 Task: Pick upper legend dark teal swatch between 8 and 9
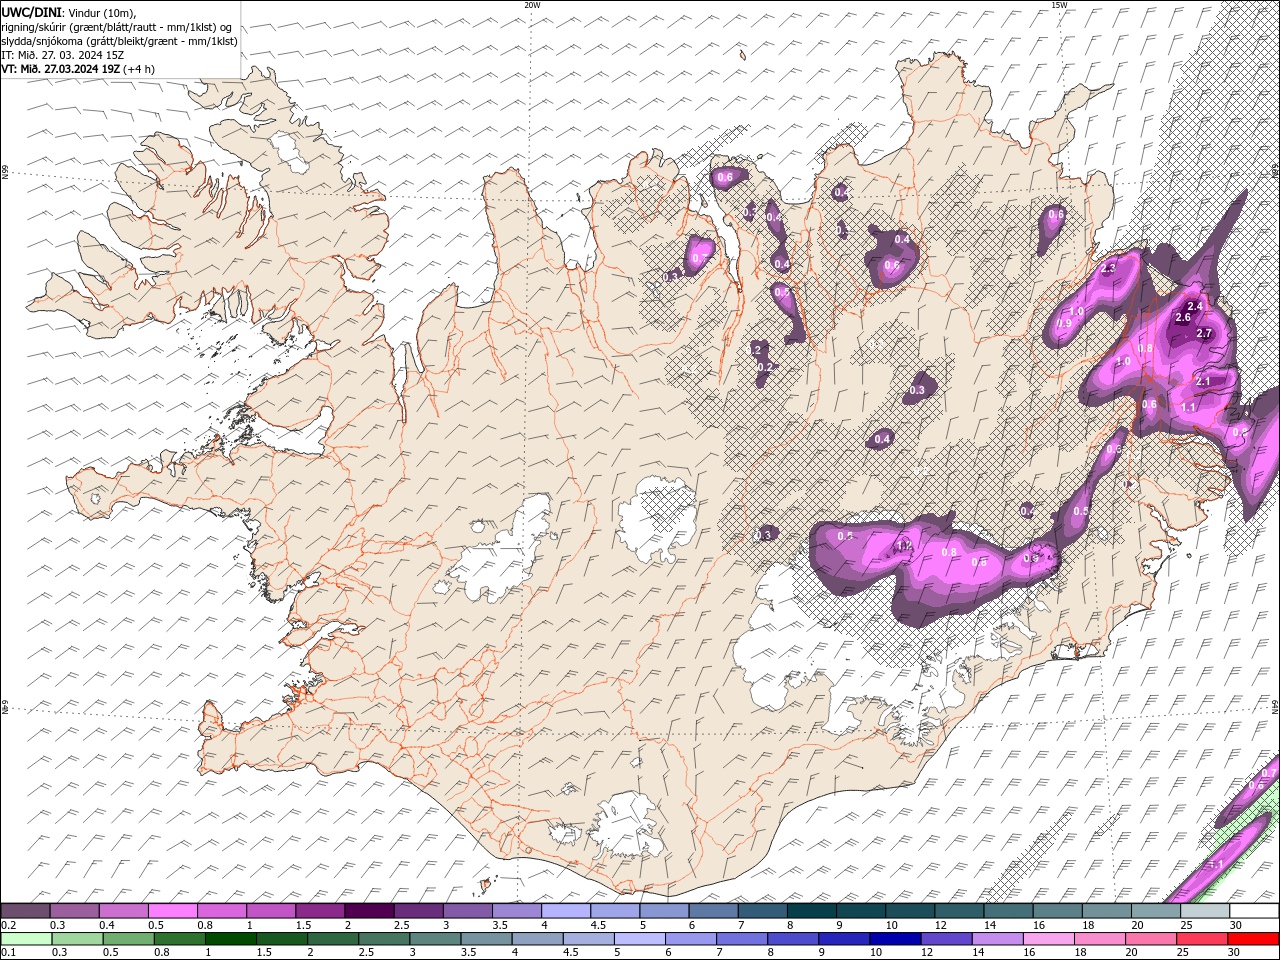point(812,911)
